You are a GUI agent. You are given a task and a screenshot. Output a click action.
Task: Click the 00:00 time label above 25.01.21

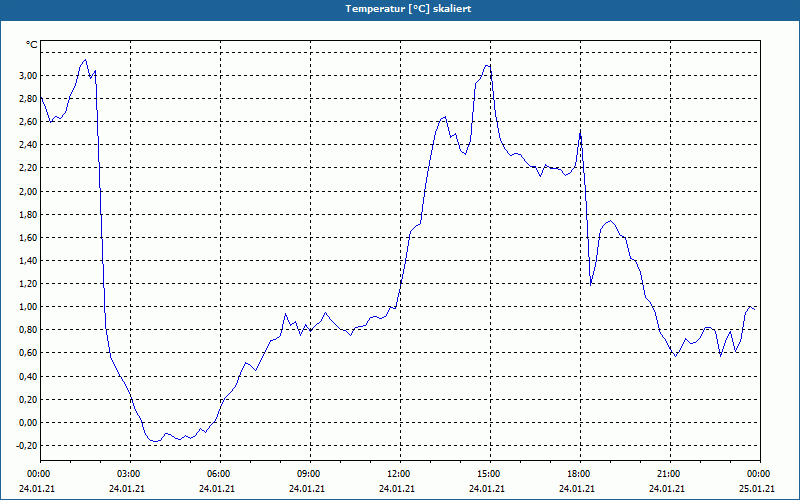point(758,474)
